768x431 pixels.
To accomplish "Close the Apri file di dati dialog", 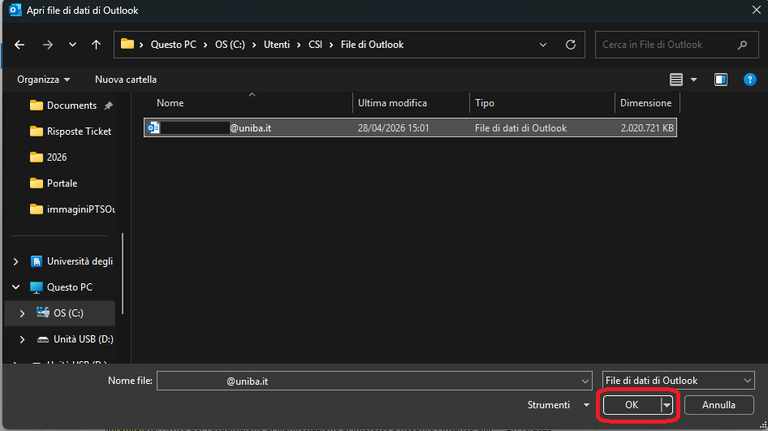I will (756, 10).
